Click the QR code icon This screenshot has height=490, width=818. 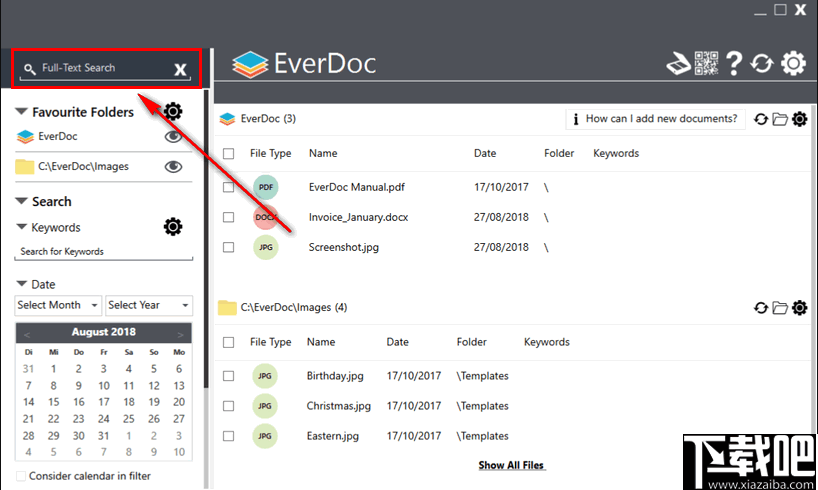(706, 64)
